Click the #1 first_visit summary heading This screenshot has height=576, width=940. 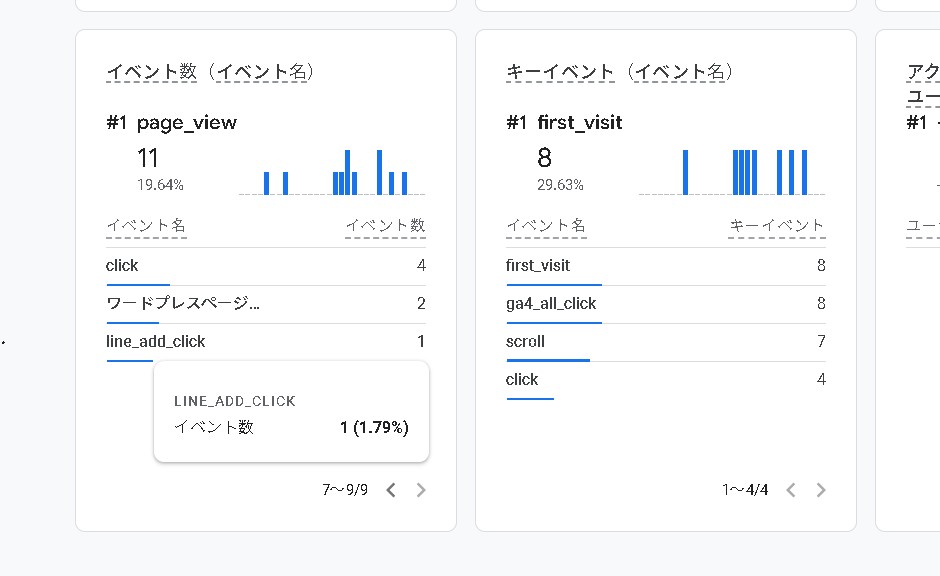(x=564, y=123)
